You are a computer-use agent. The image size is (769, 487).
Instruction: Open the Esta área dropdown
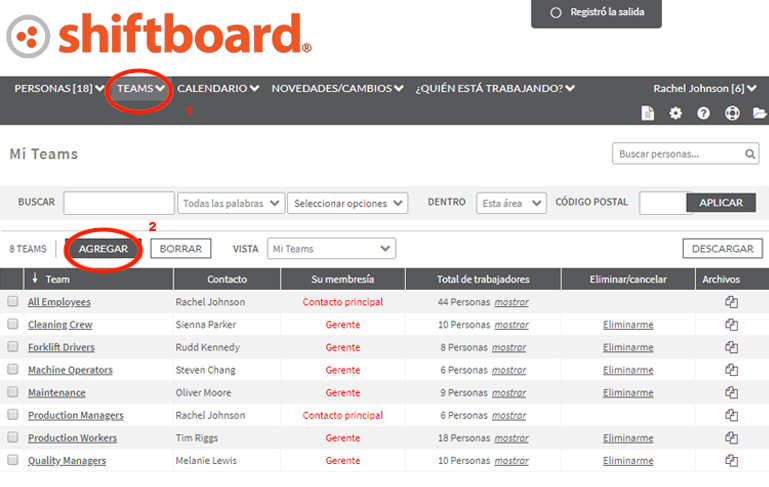tap(511, 203)
